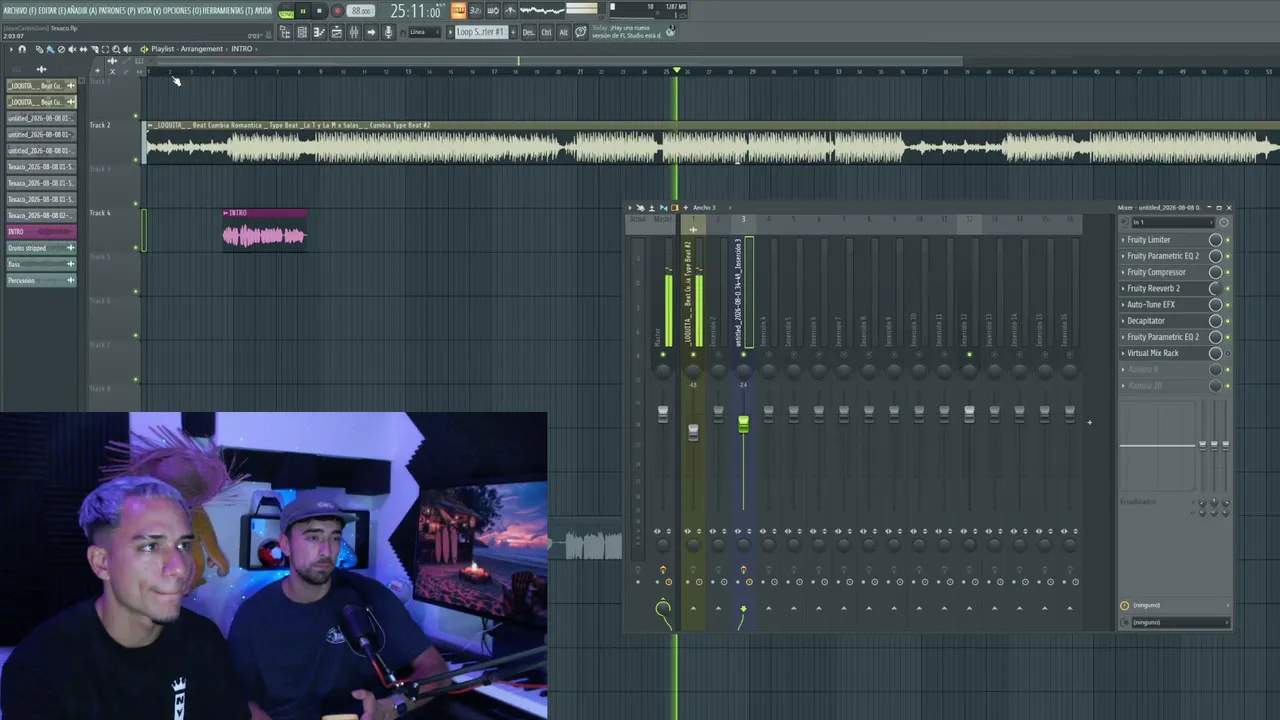
Task: Toggle the Decapitator enable LED
Action: [1227, 321]
